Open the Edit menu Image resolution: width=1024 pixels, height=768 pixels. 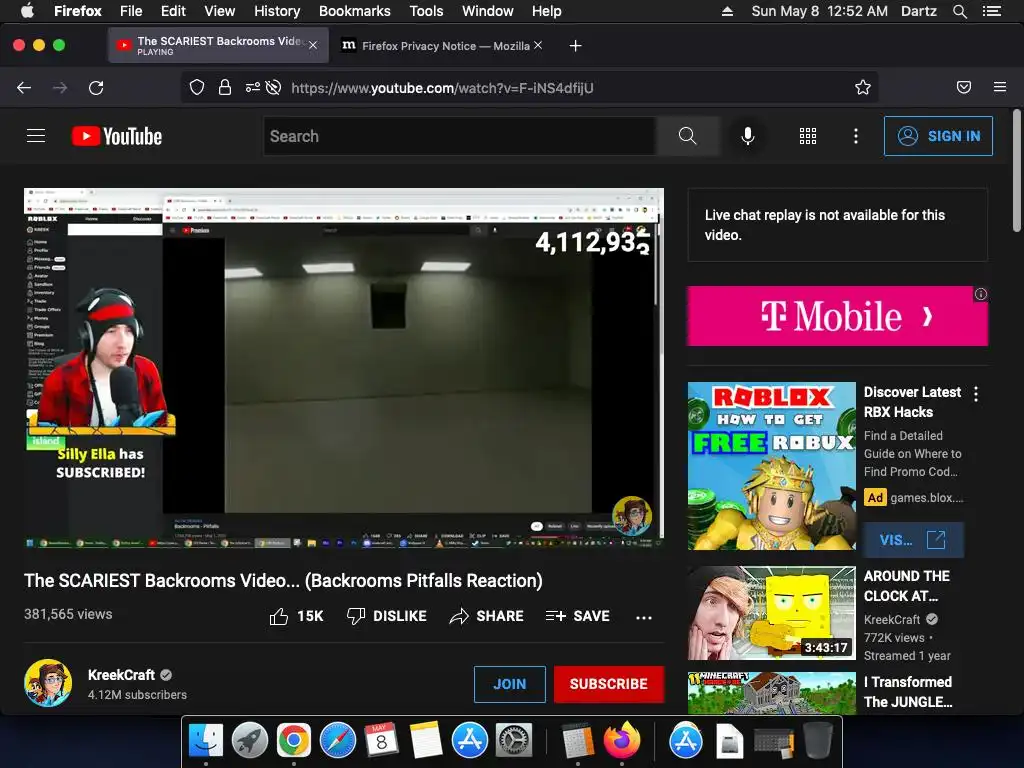click(x=173, y=11)
